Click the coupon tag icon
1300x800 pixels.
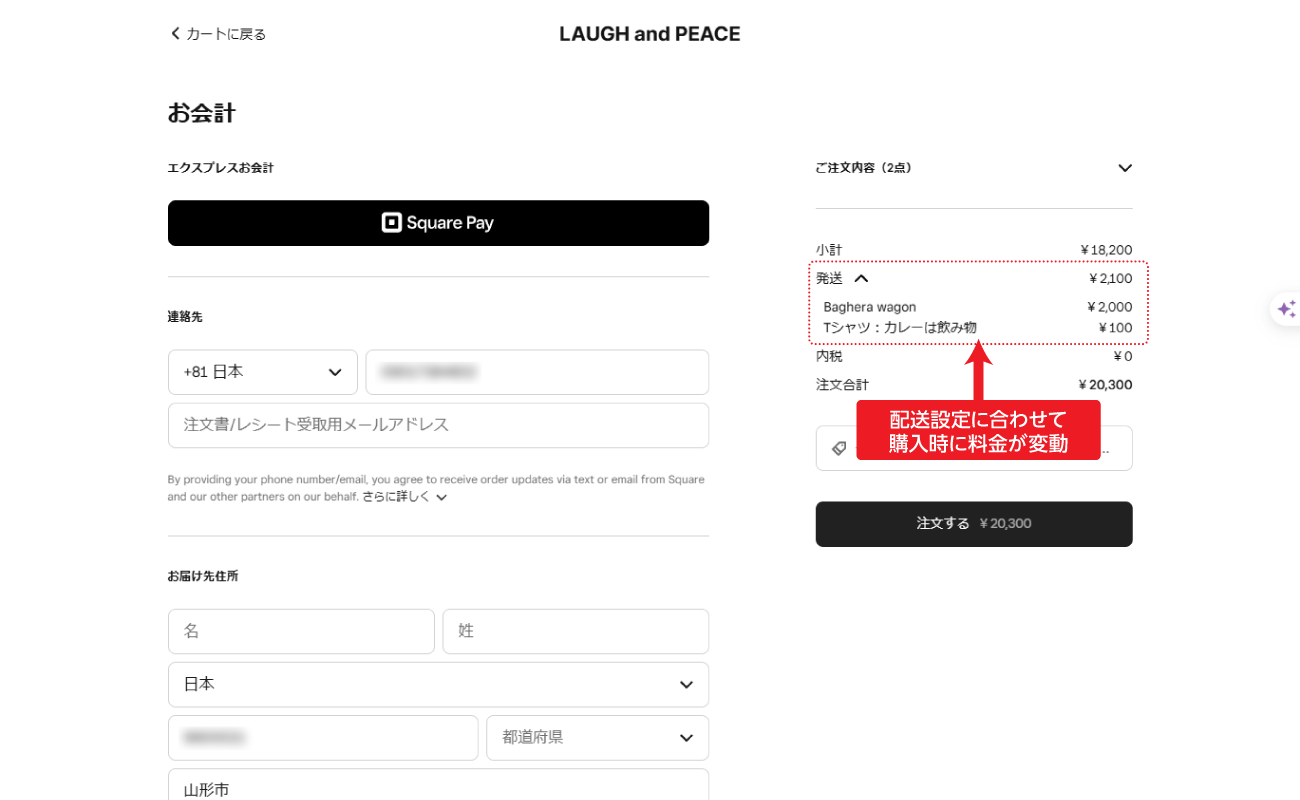coord(838,448)
